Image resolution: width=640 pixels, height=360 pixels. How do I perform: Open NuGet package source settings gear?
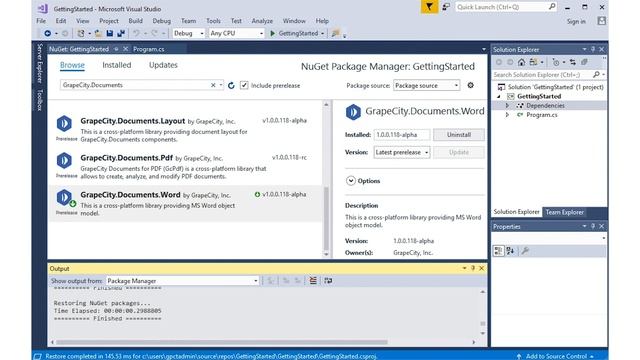[x=471, y=85]
